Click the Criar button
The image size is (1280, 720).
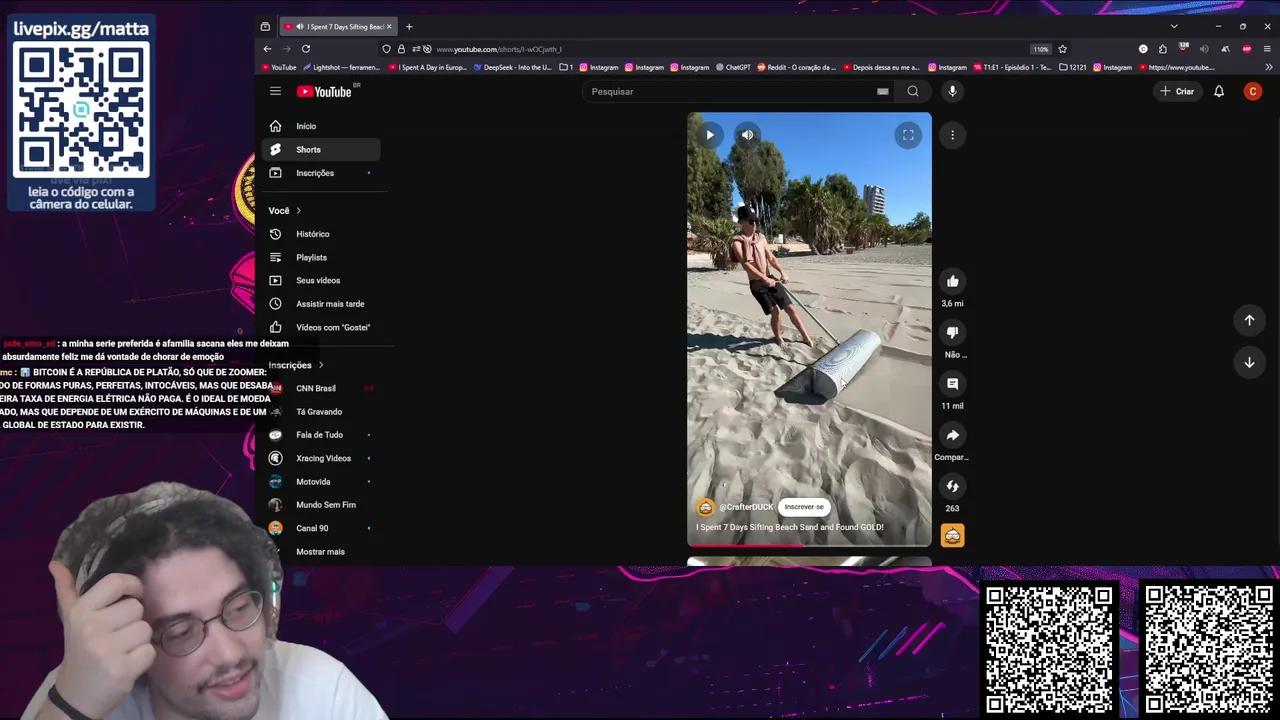pyautogui.click(x=1177, y=91)
